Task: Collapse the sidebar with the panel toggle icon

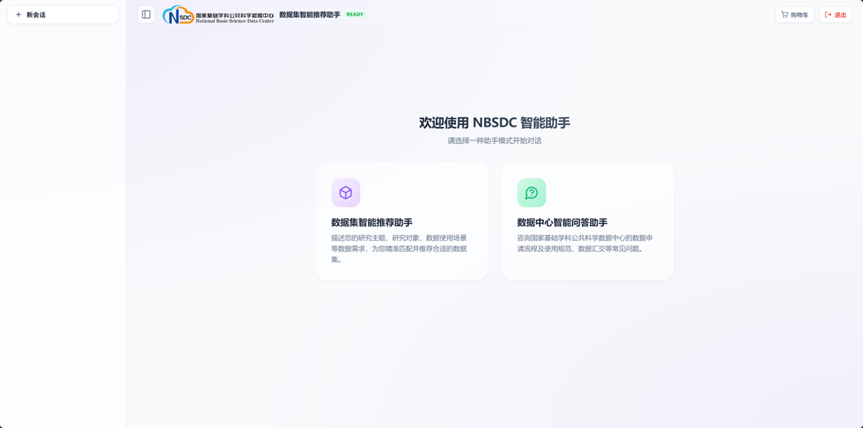Action: [146, 15]
